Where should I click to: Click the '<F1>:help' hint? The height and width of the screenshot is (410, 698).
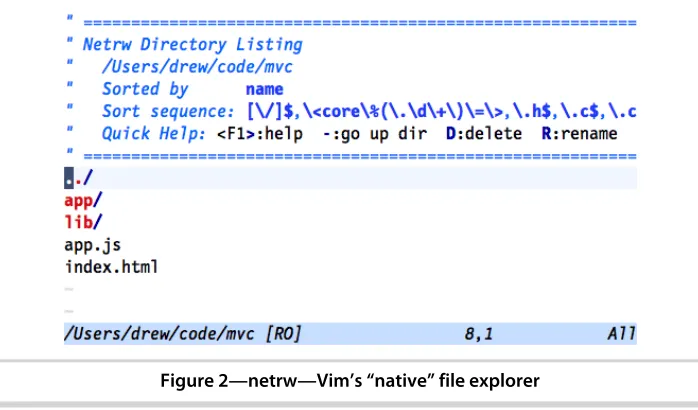coord(260,134)
